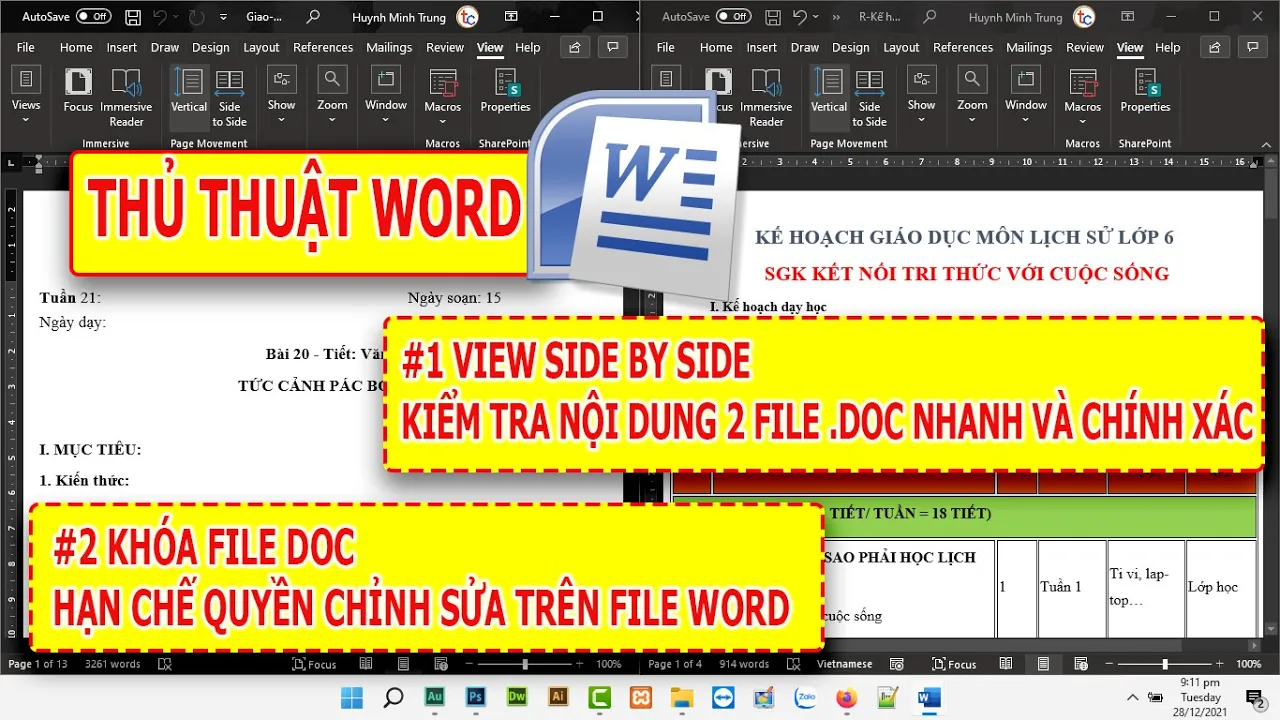
Task: Switch to Web Layout in right window status bar
Action: (1080, 664)
